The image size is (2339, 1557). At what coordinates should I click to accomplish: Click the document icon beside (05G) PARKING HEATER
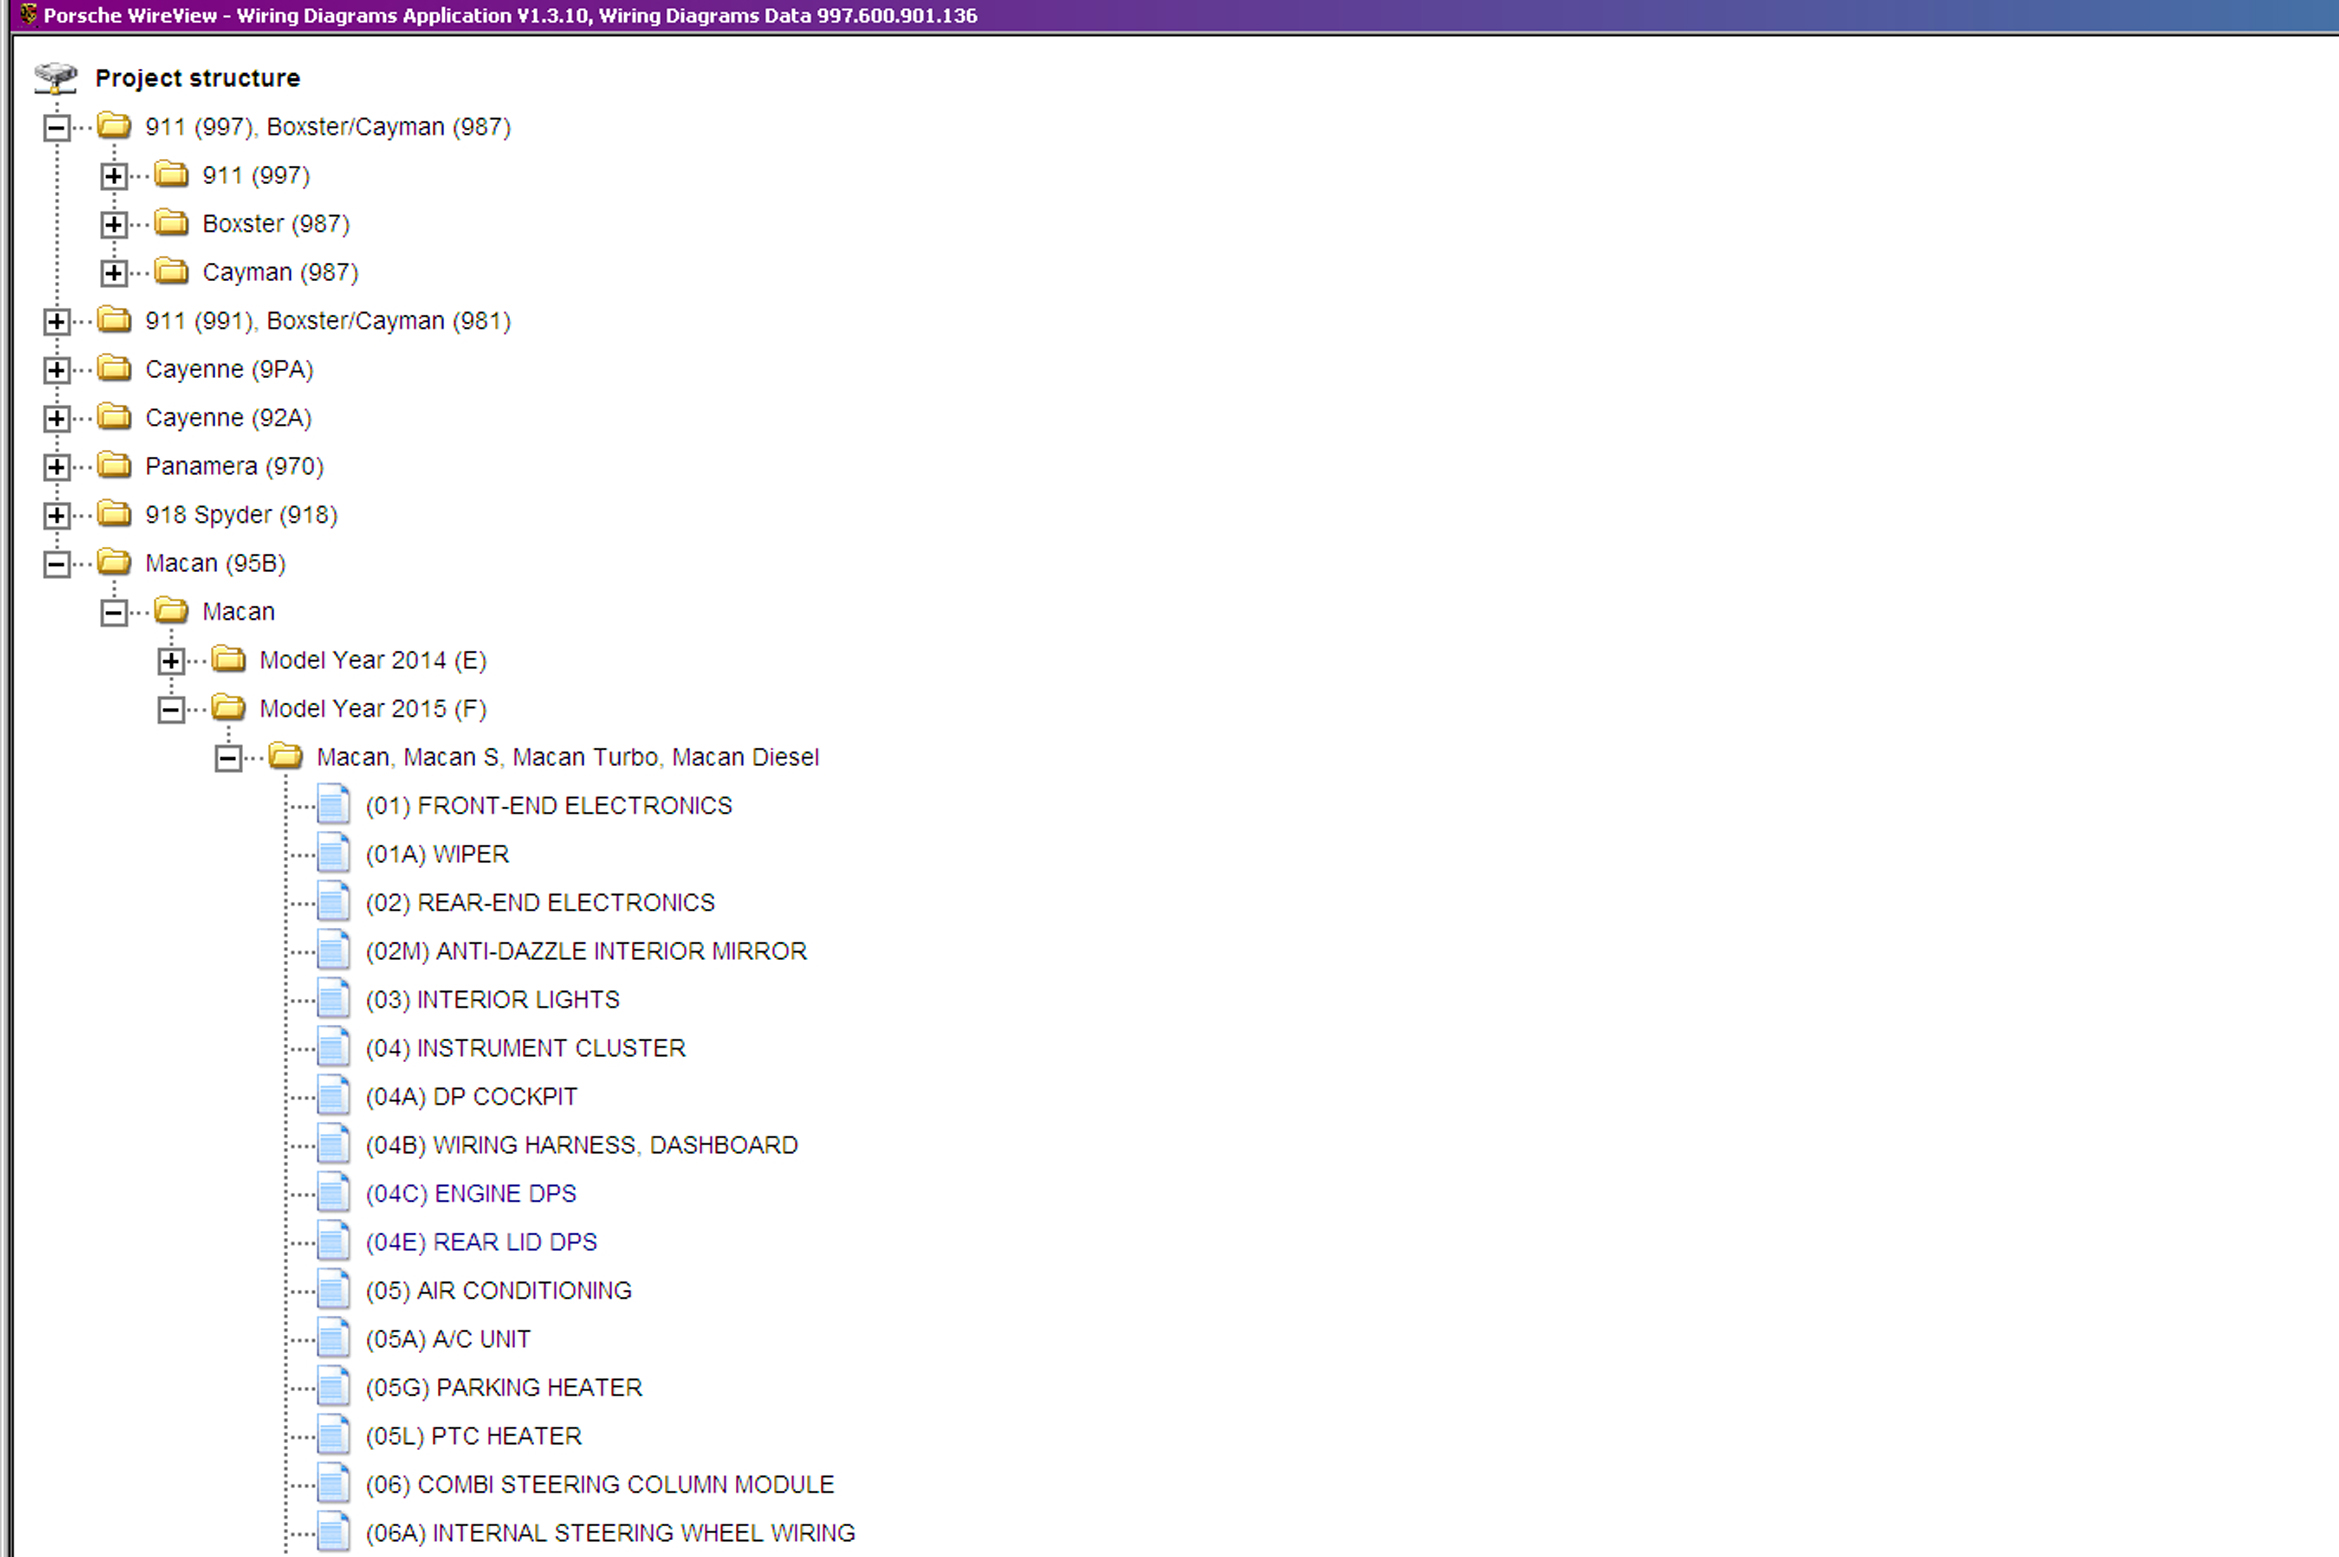[333, 1387]
